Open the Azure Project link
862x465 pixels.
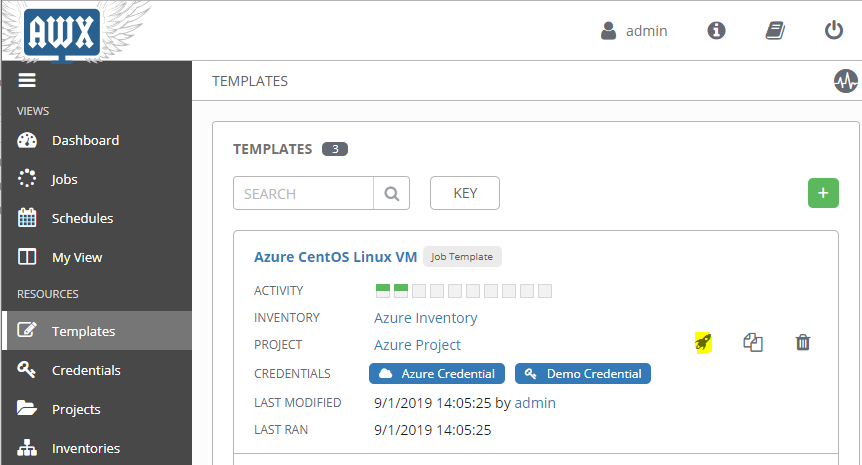417,345
